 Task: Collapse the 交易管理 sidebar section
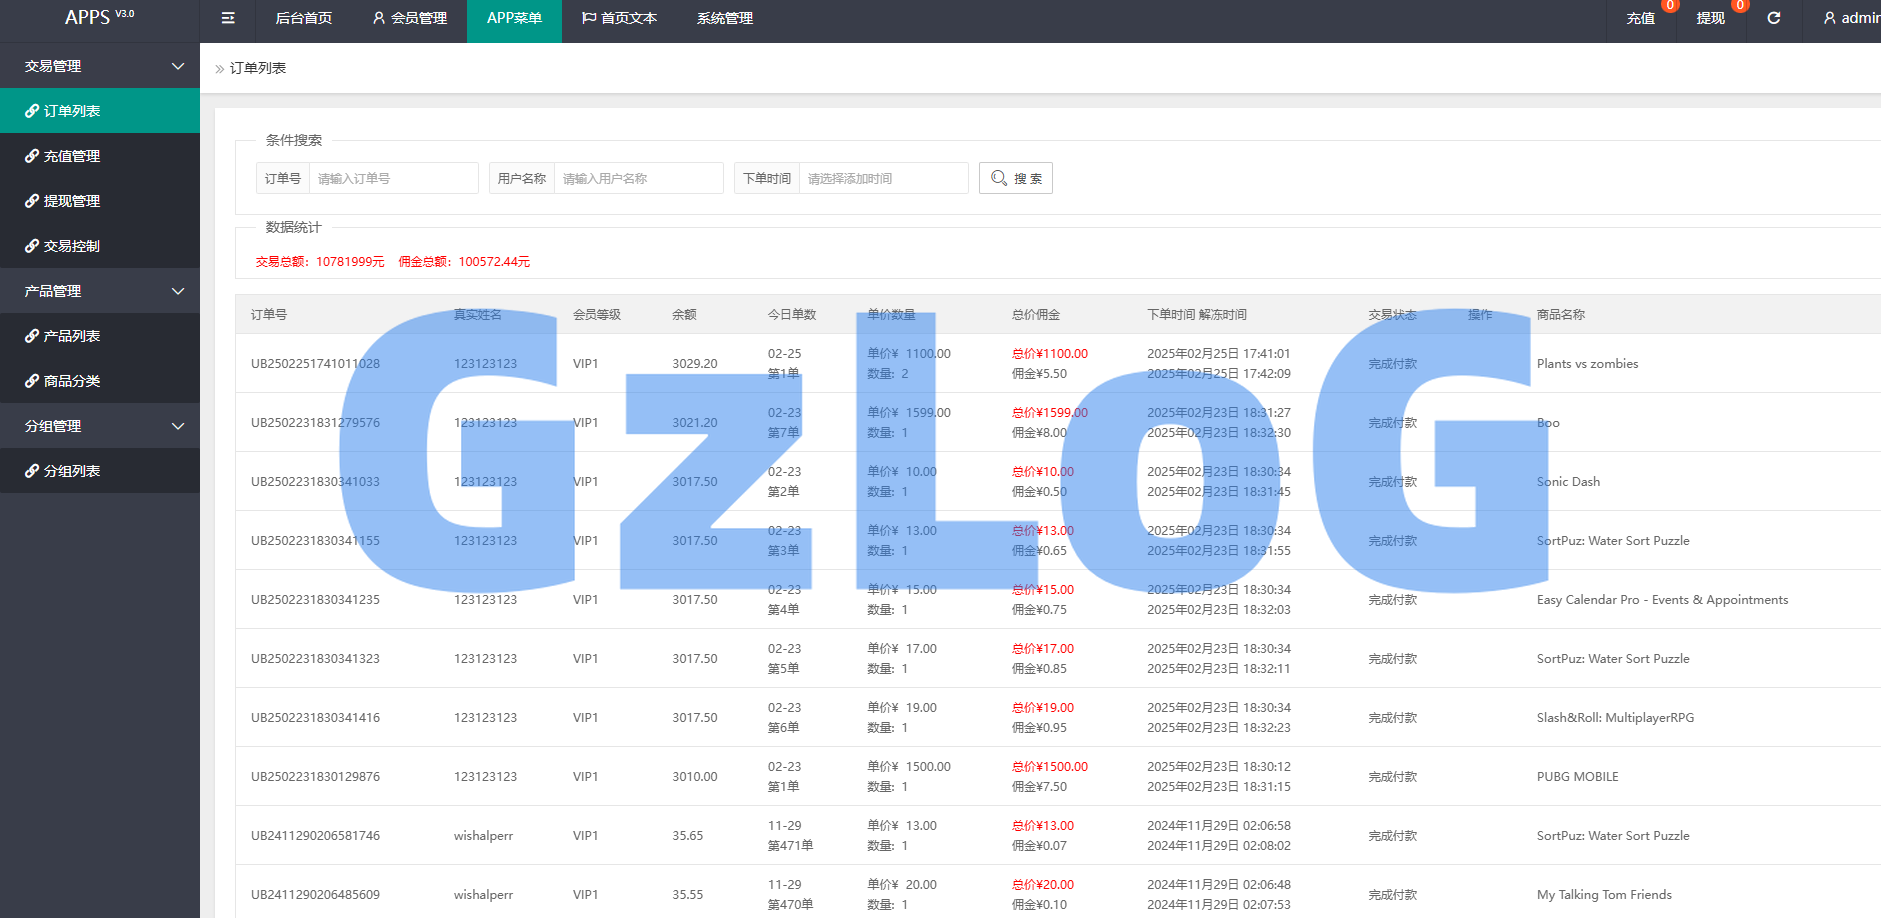pos(177,66)
